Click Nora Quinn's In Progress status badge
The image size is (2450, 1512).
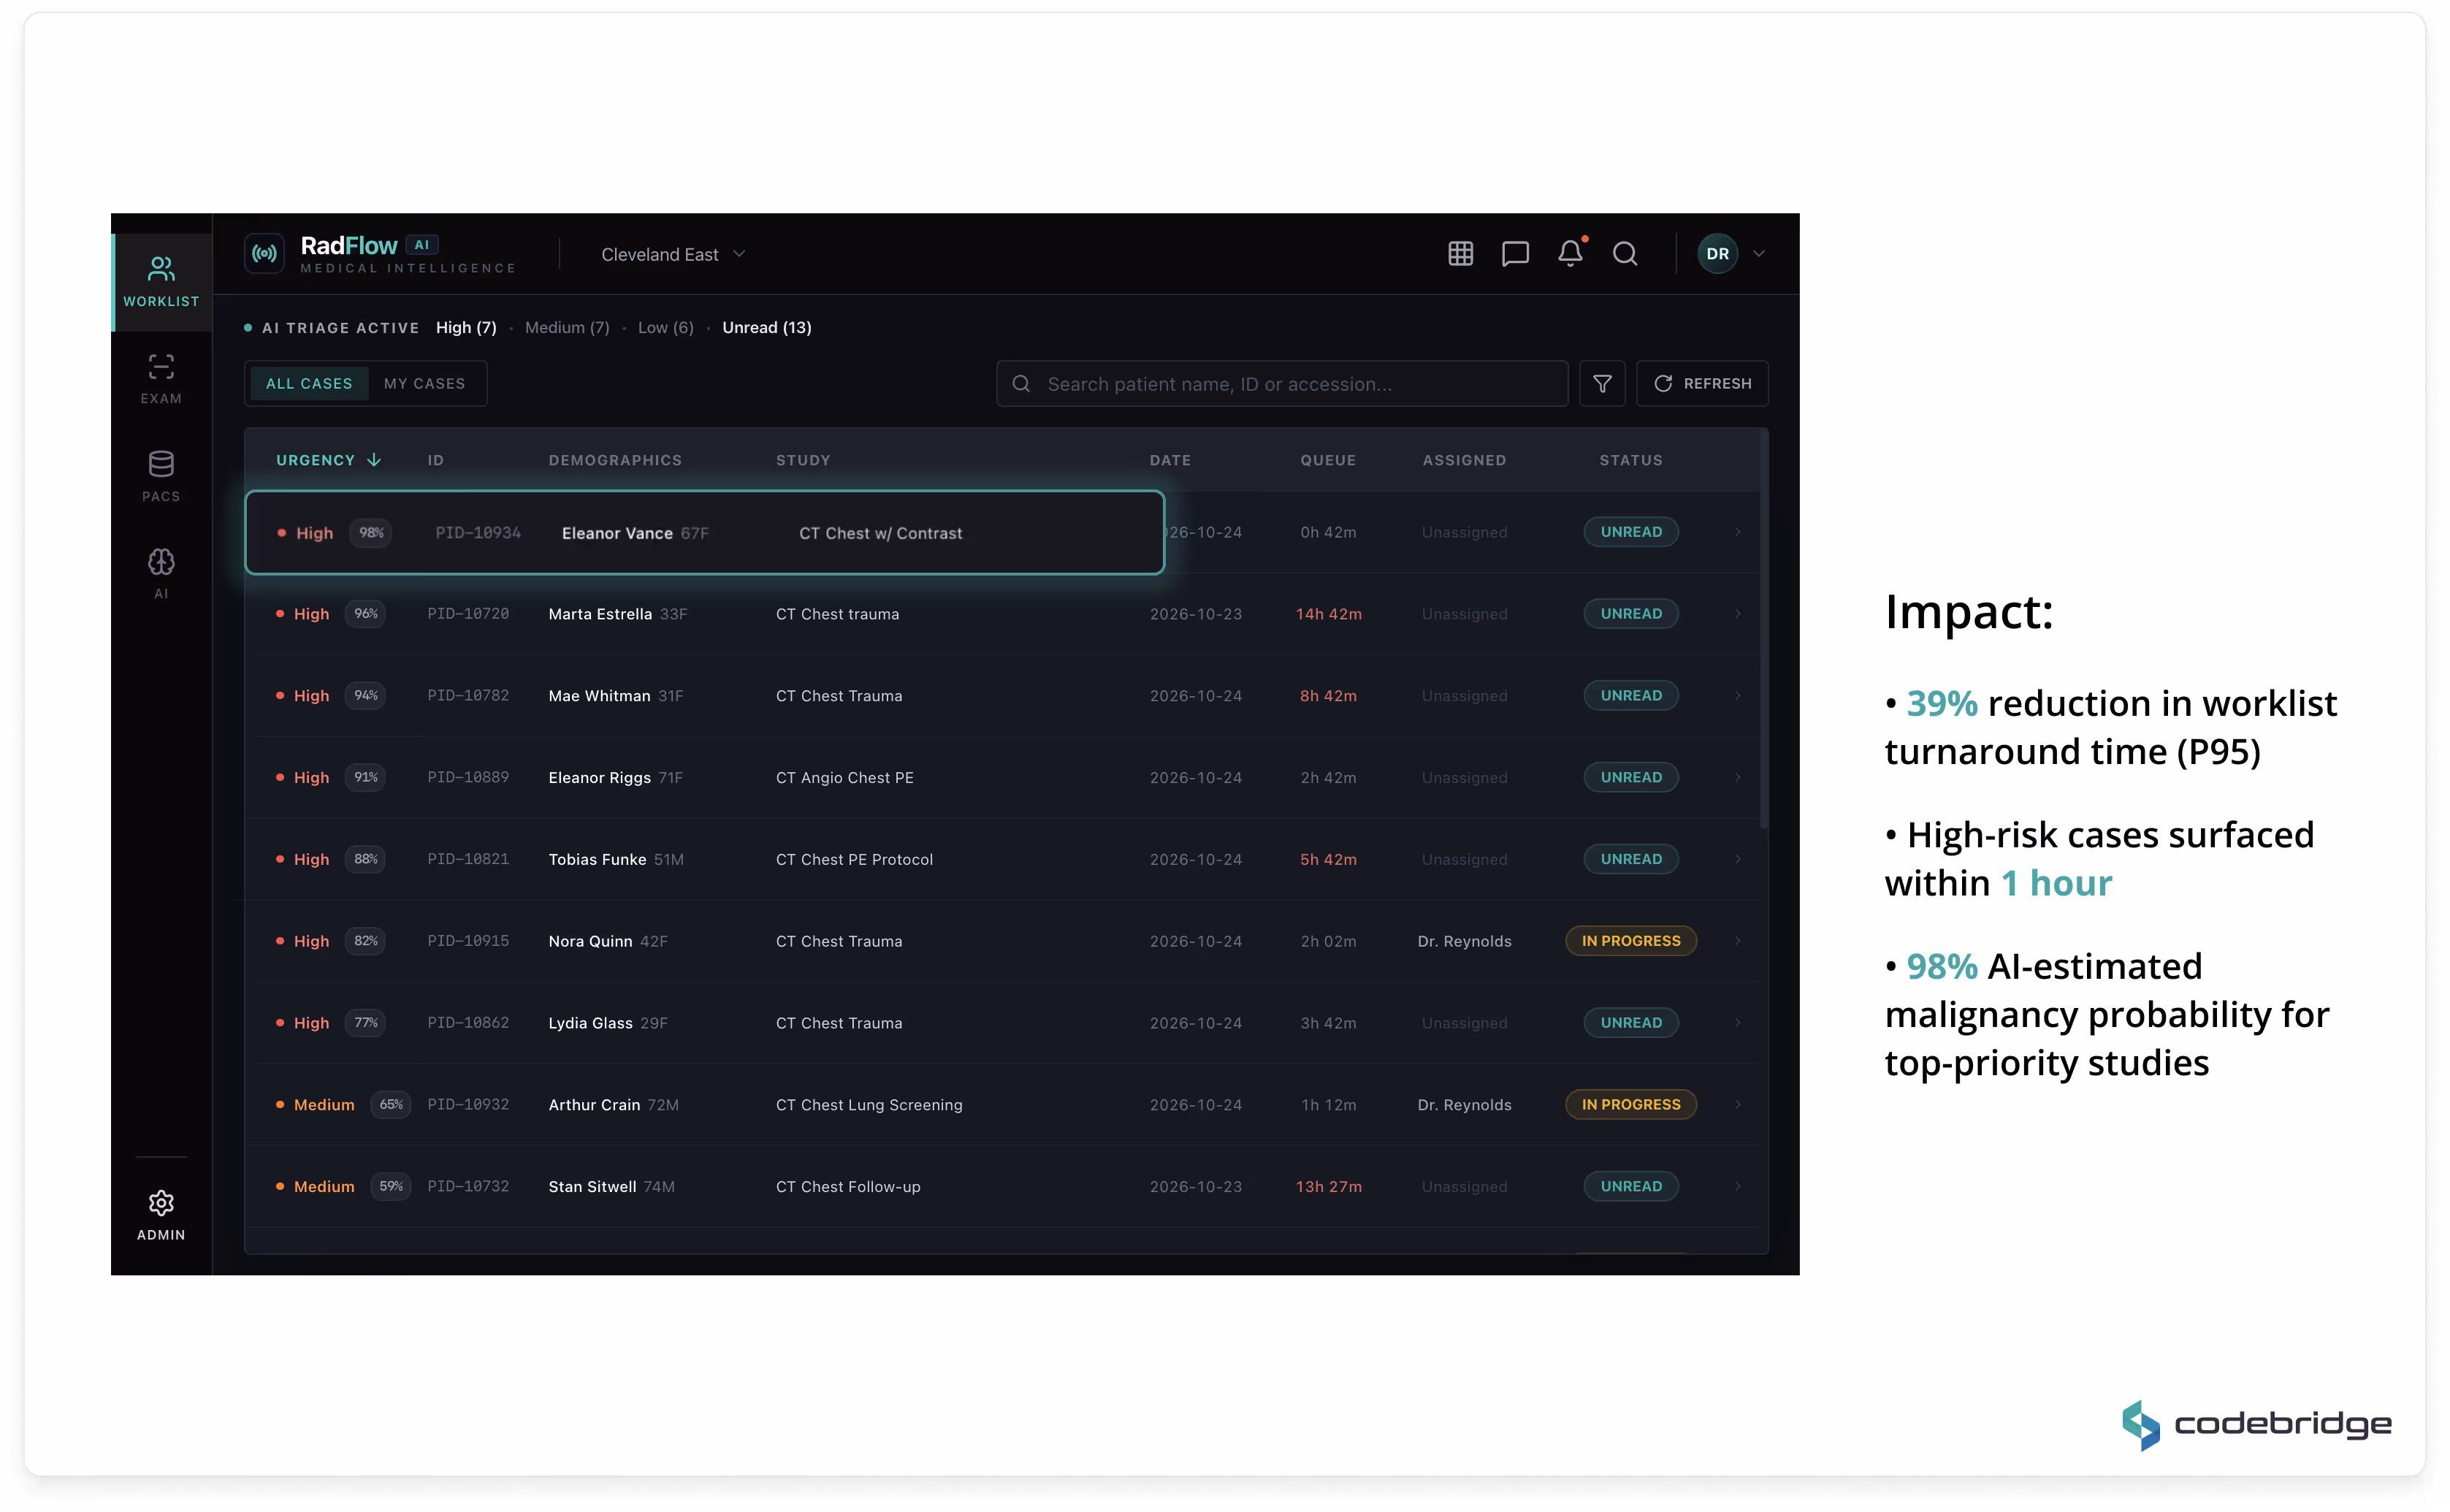click(1630, 941)
